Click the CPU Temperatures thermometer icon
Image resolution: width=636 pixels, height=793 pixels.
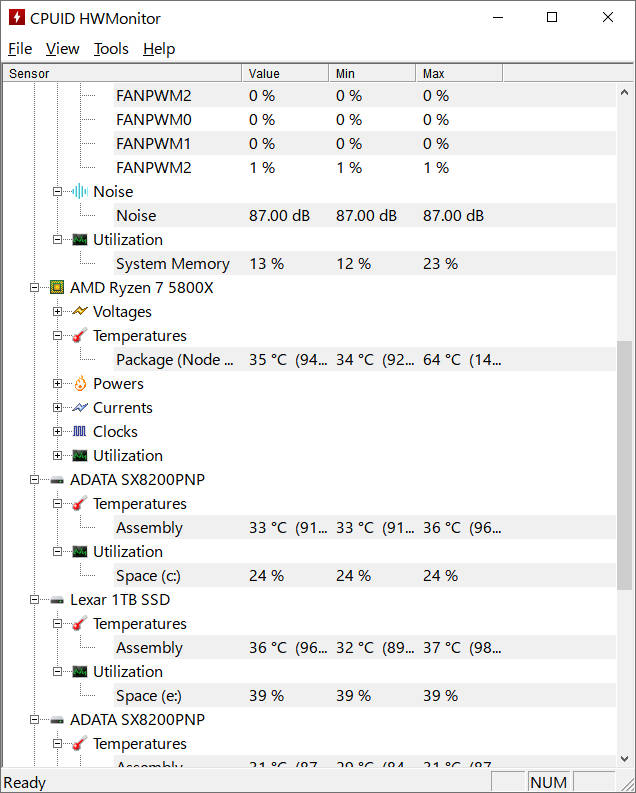point(80,335)
